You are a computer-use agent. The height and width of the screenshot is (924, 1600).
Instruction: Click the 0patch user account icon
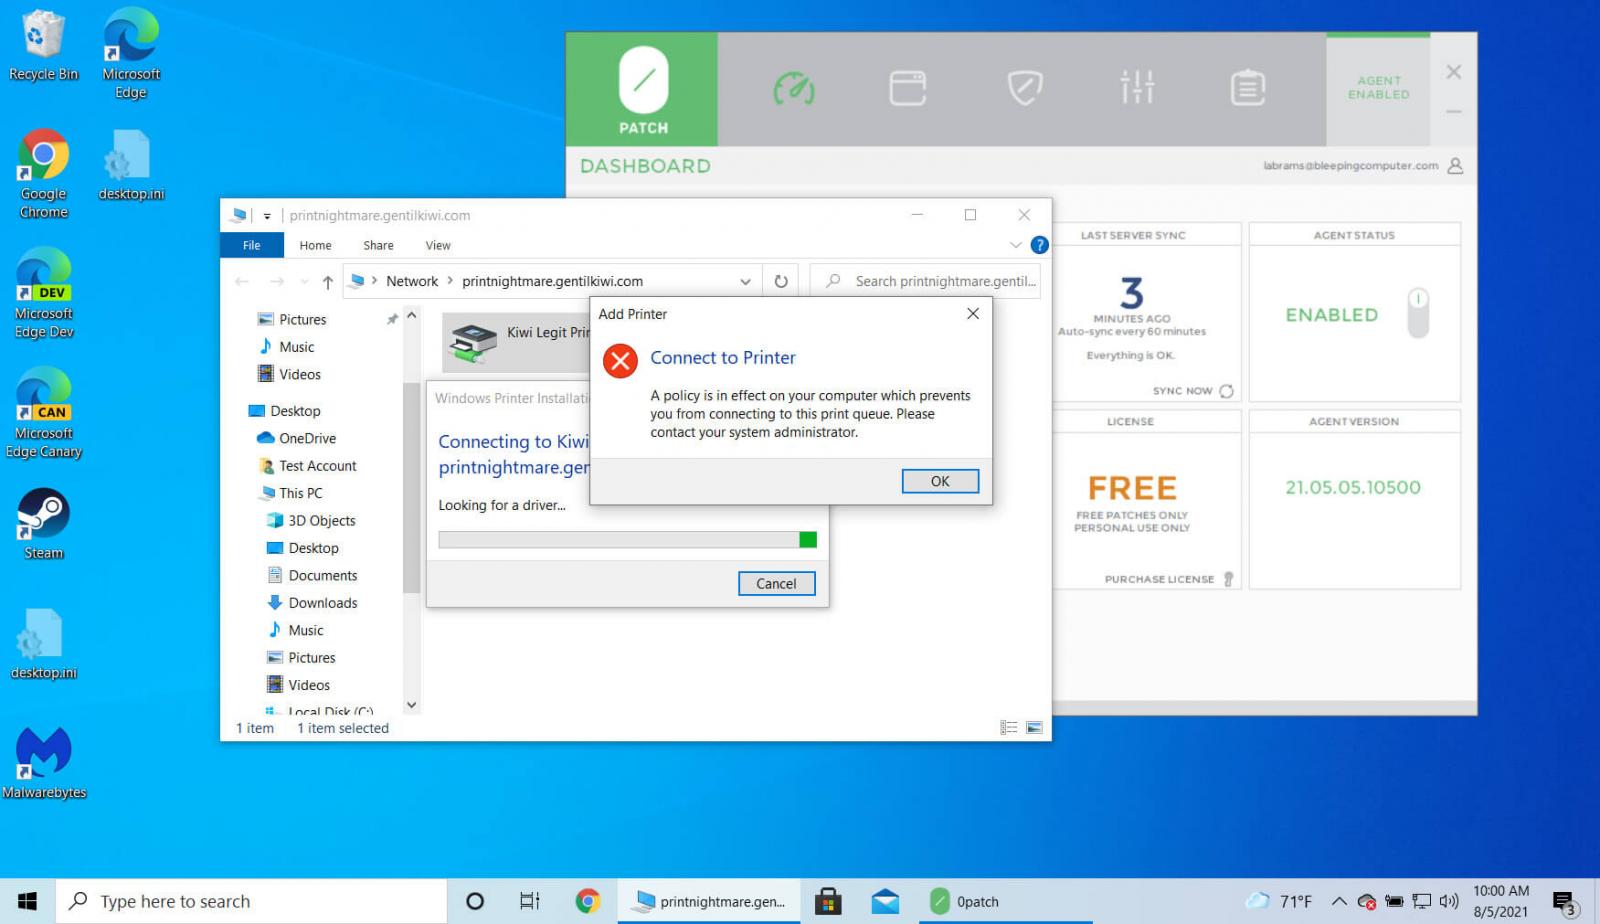1455,166
